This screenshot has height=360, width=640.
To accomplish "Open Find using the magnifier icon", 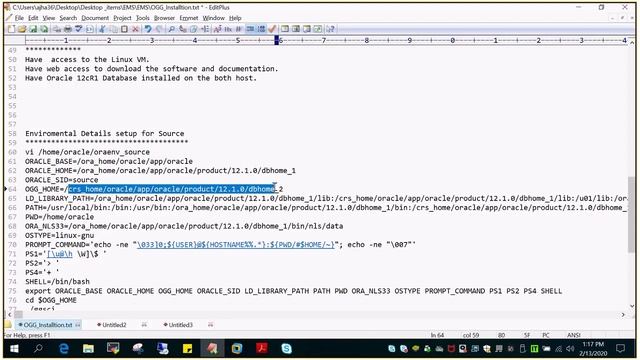I will (171, 29).
